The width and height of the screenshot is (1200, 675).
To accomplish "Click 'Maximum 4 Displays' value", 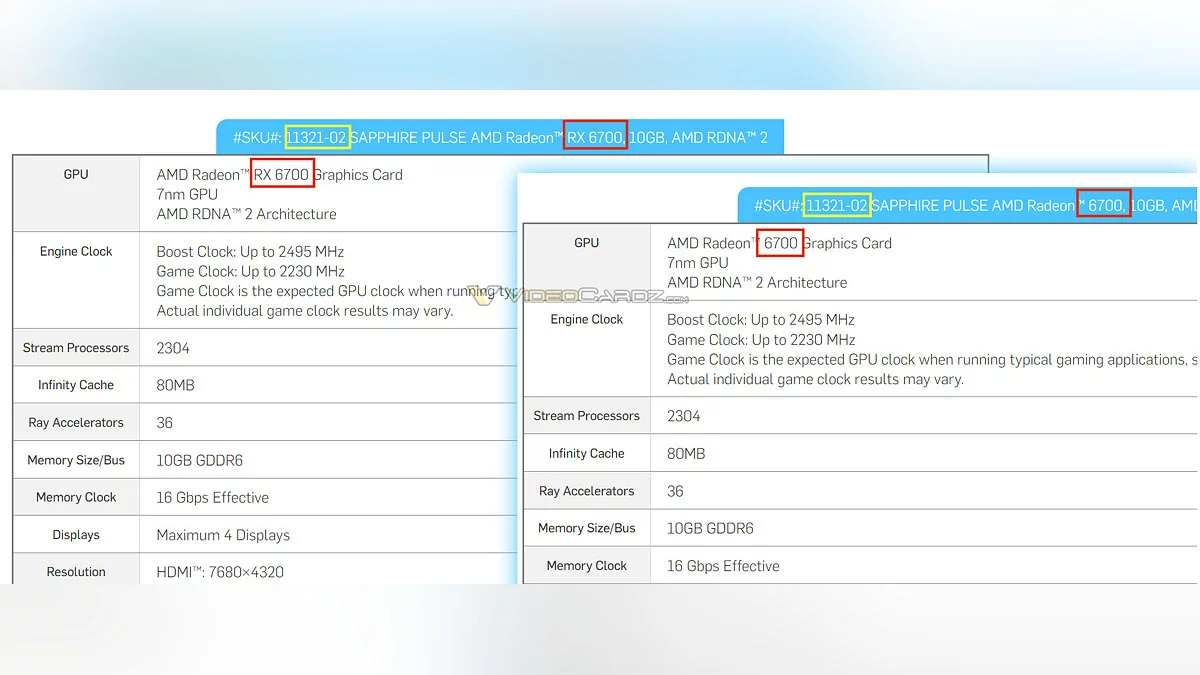I will [x=223, y=535].
